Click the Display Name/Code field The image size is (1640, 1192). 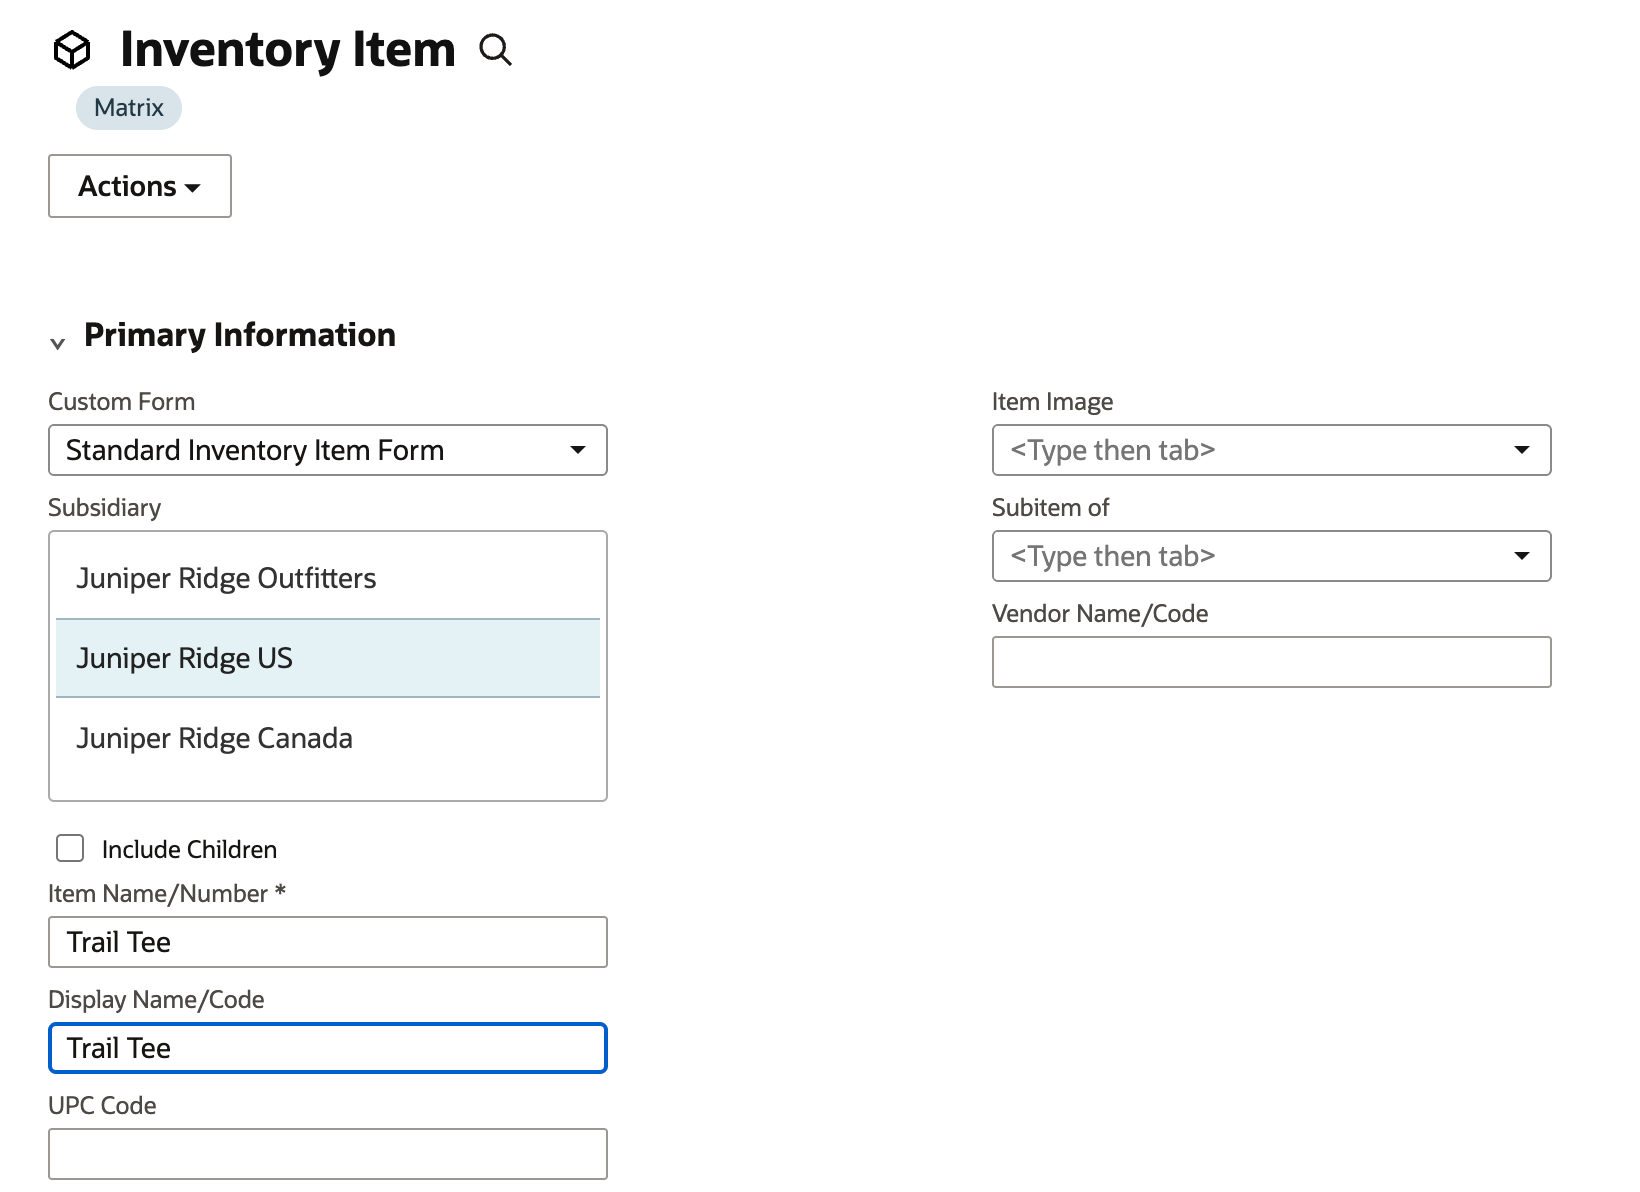coord(328,1048)
